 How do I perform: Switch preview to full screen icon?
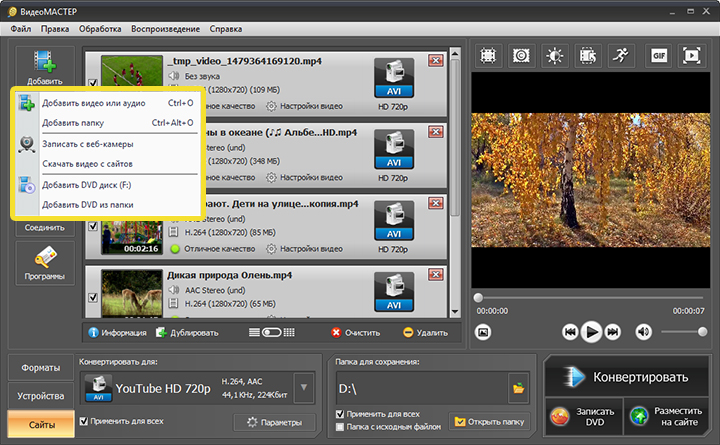pyautogui.click(x=692, y=56)
